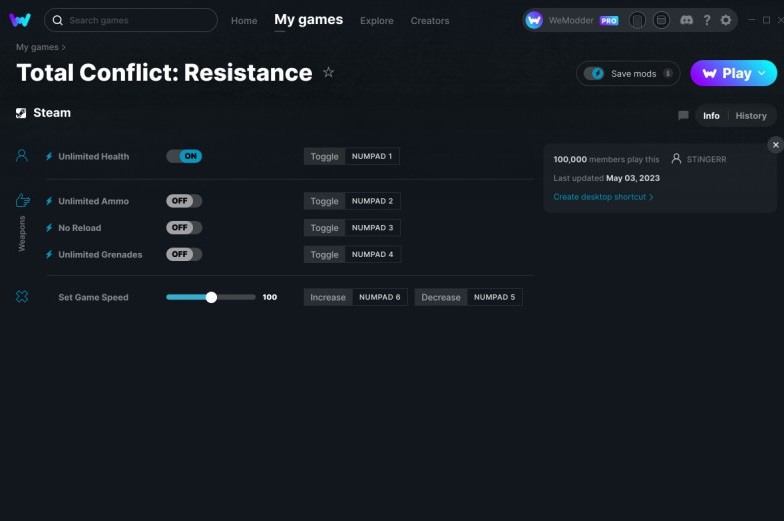Click the circular list icon in the header
The height and width of the screenshot is (521, 784).
661,20
